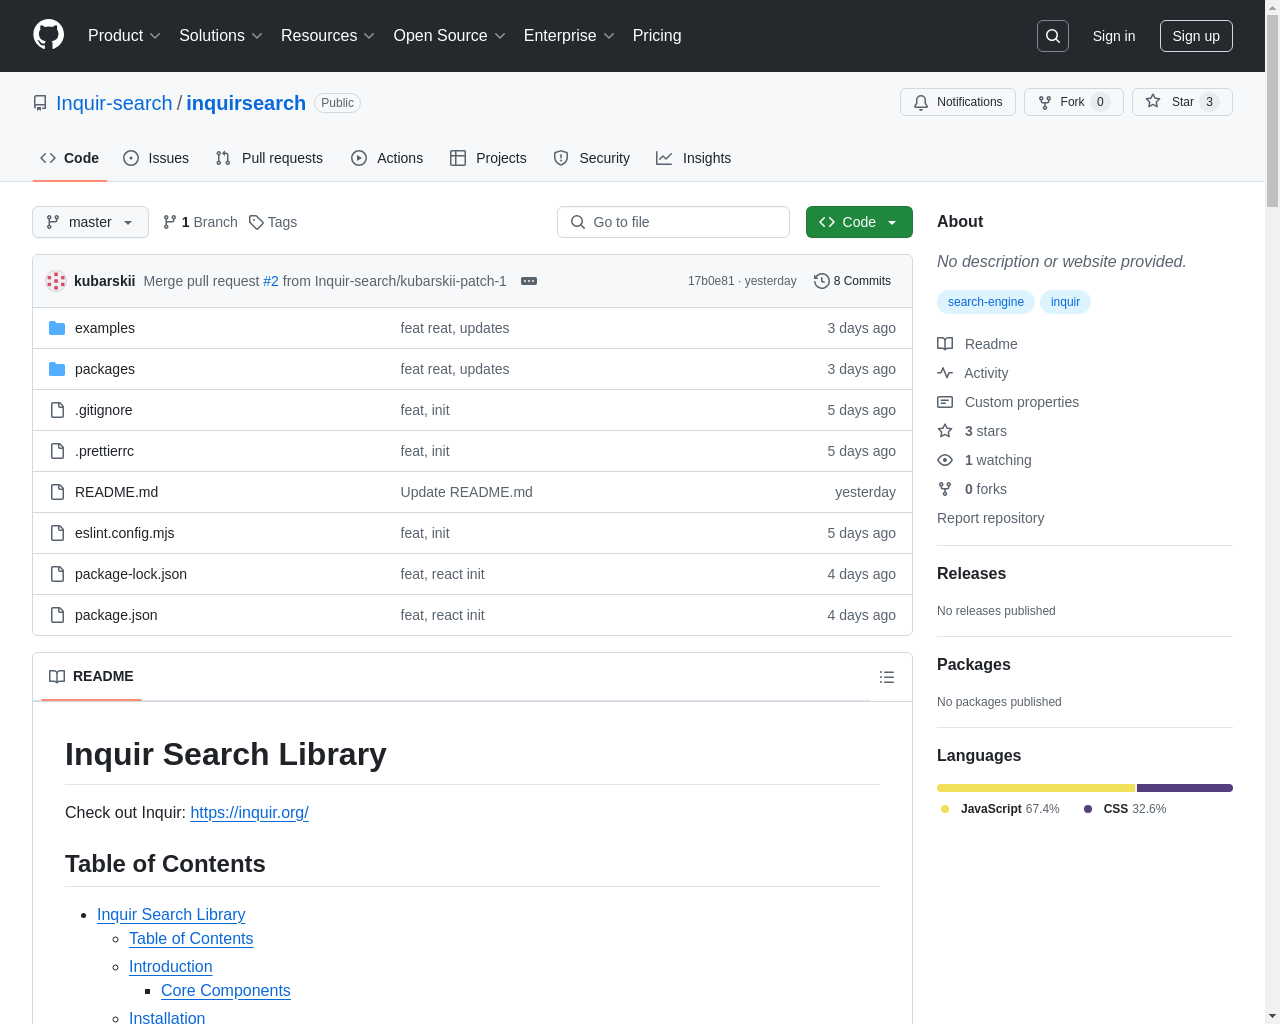Click the examples folder icon
This screenshot has height=1024, width=1280.
pos(57,328)
